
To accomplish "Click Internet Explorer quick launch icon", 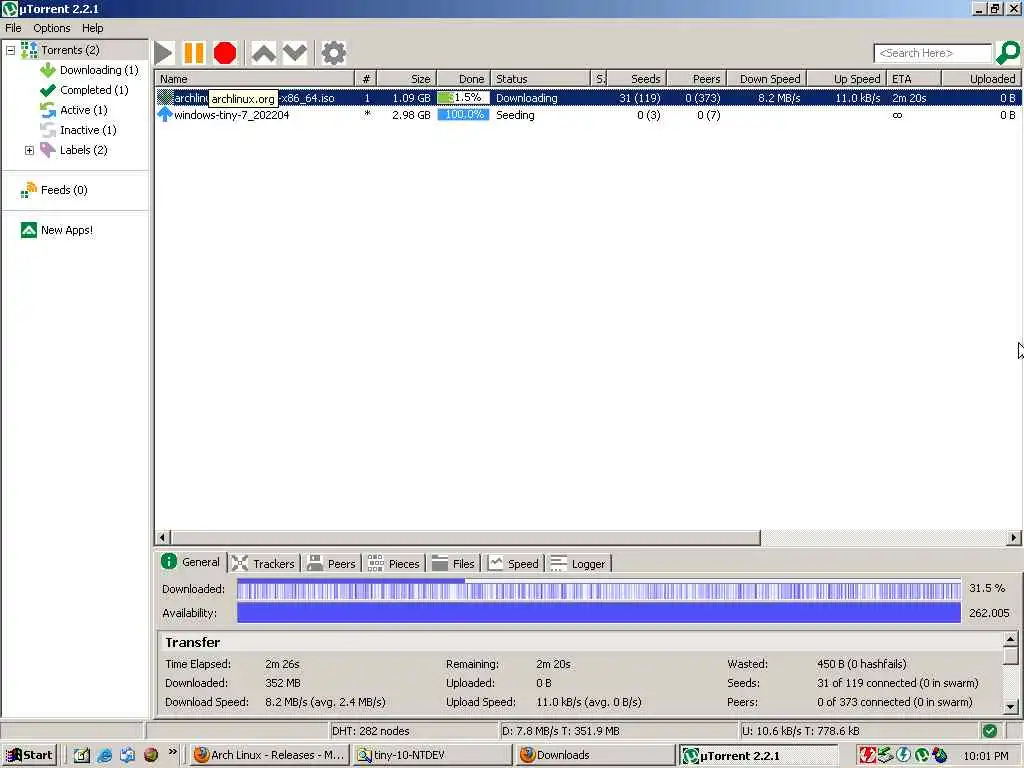I will (104, 756).
